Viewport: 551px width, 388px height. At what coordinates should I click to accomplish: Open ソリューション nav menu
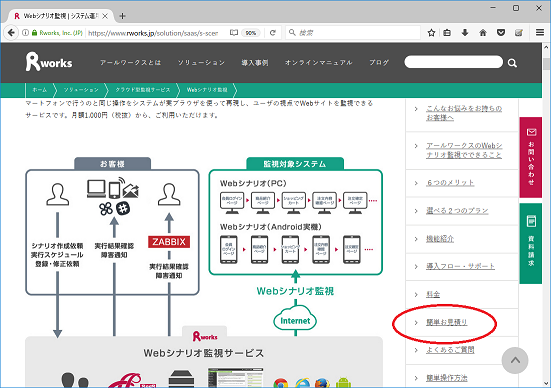pyautogui.click(x=201, y=63)
